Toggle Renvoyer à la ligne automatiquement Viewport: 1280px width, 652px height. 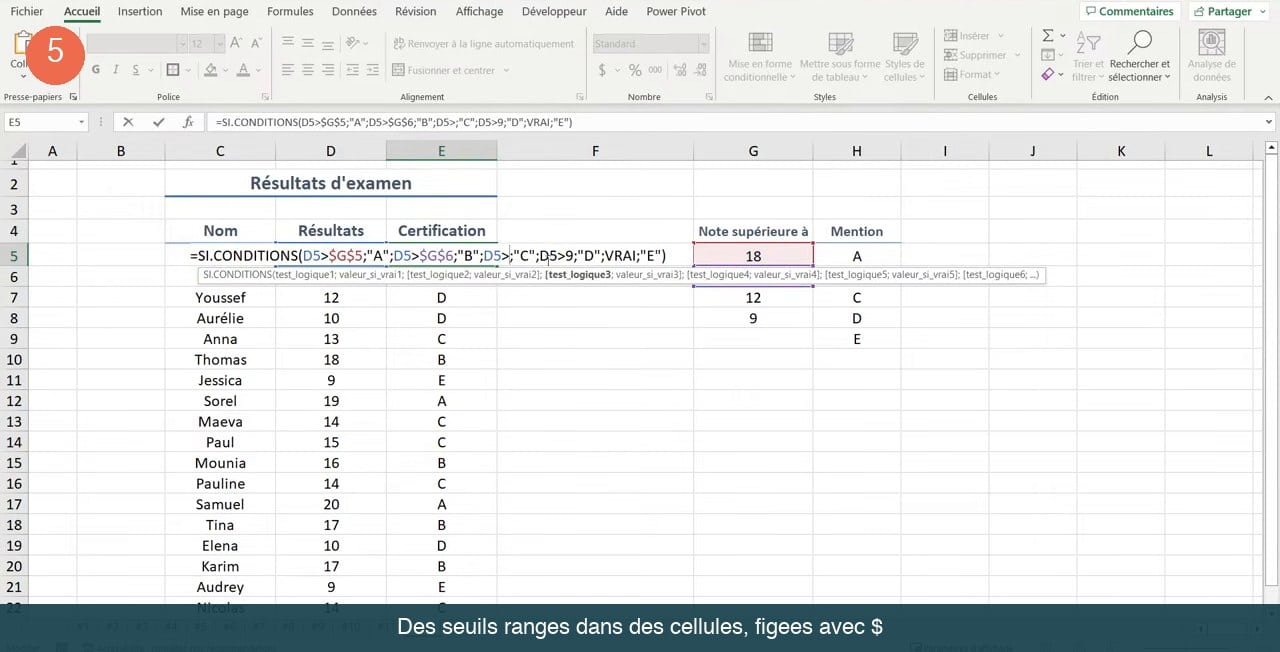click(484, 43)
